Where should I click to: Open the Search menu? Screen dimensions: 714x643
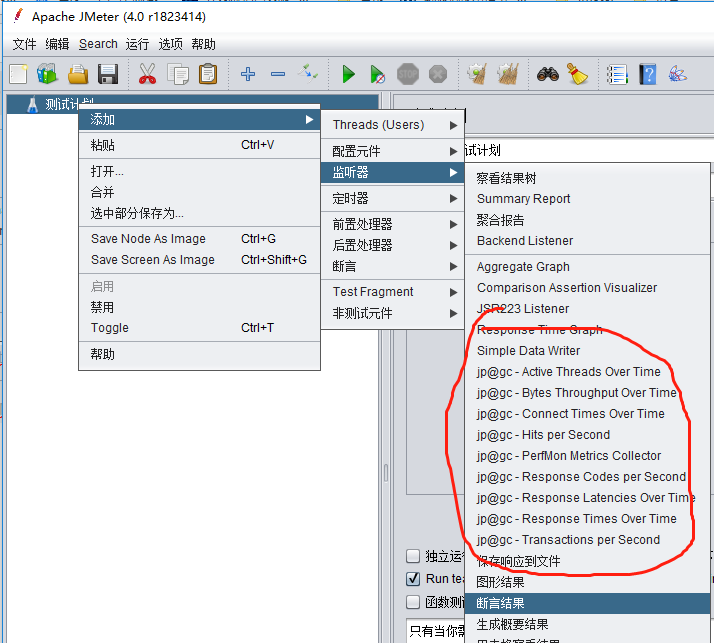[x=98, y=44]
